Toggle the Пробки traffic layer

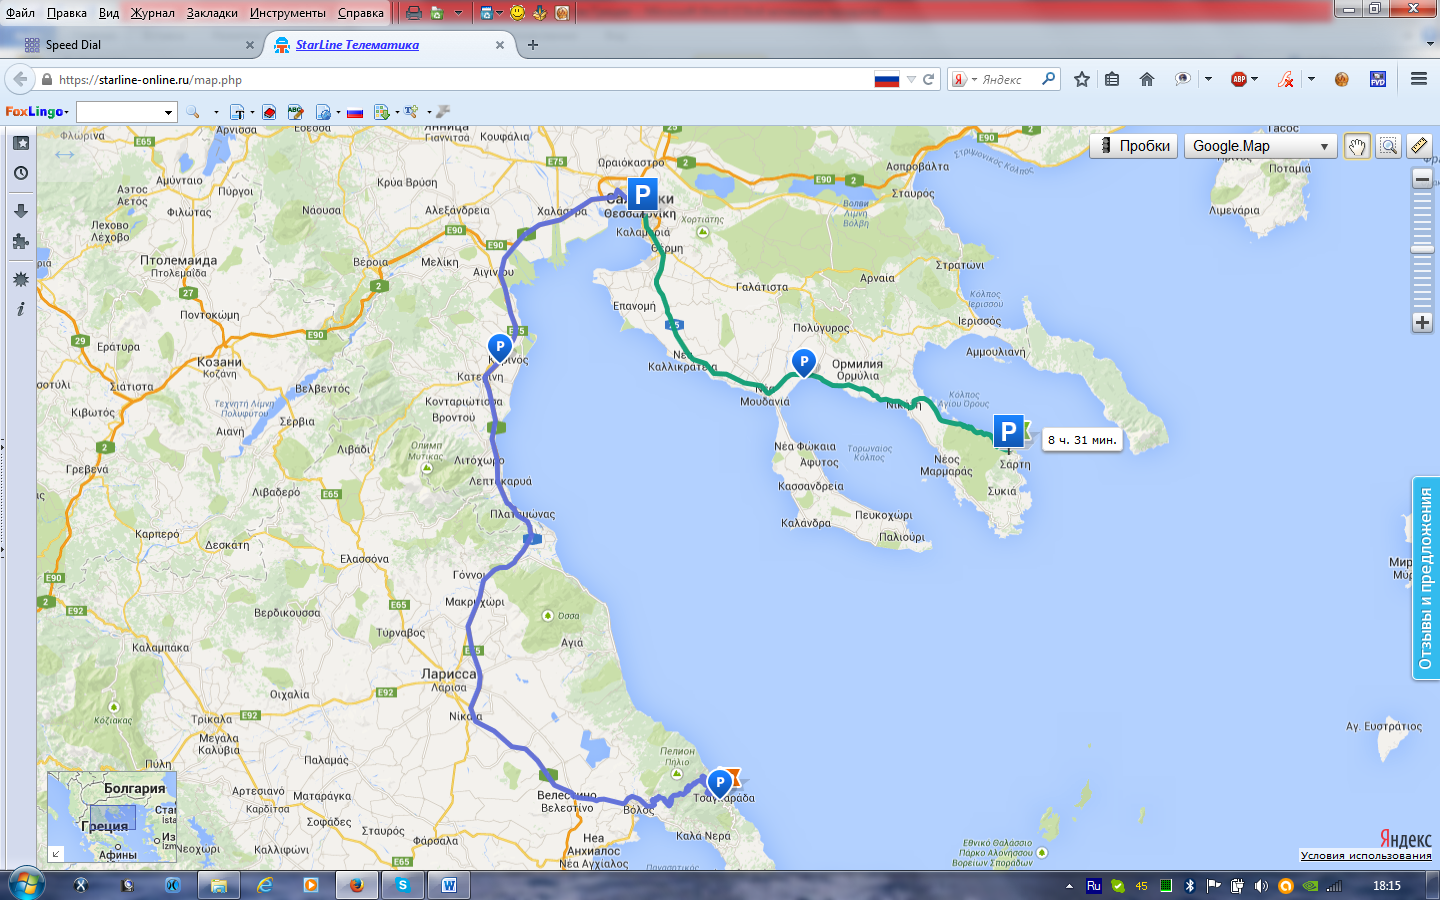[1134, 146]
